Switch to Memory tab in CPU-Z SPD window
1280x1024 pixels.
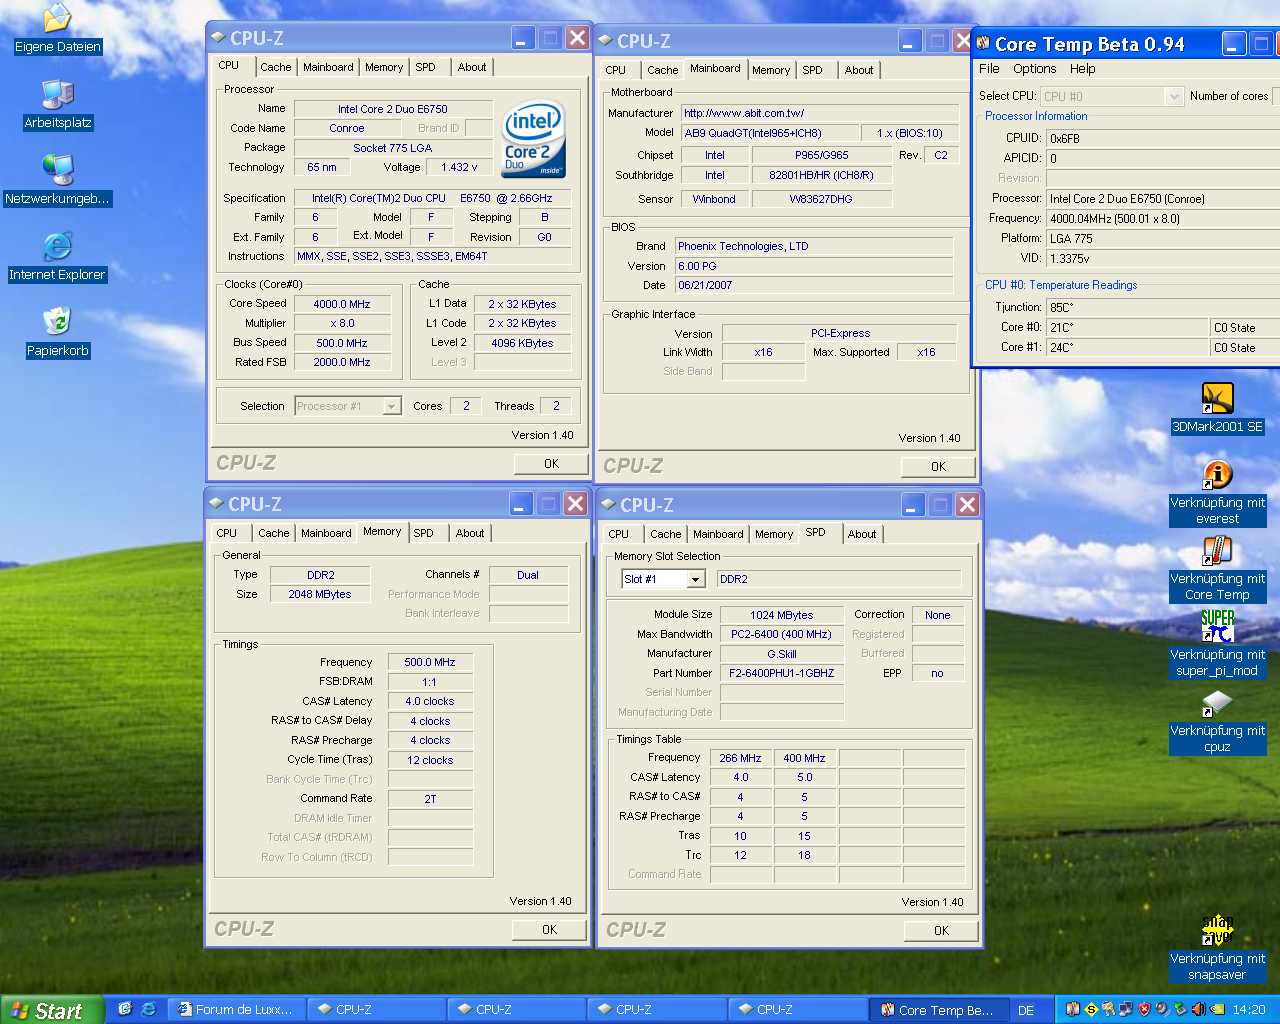[x=774, y=534]
